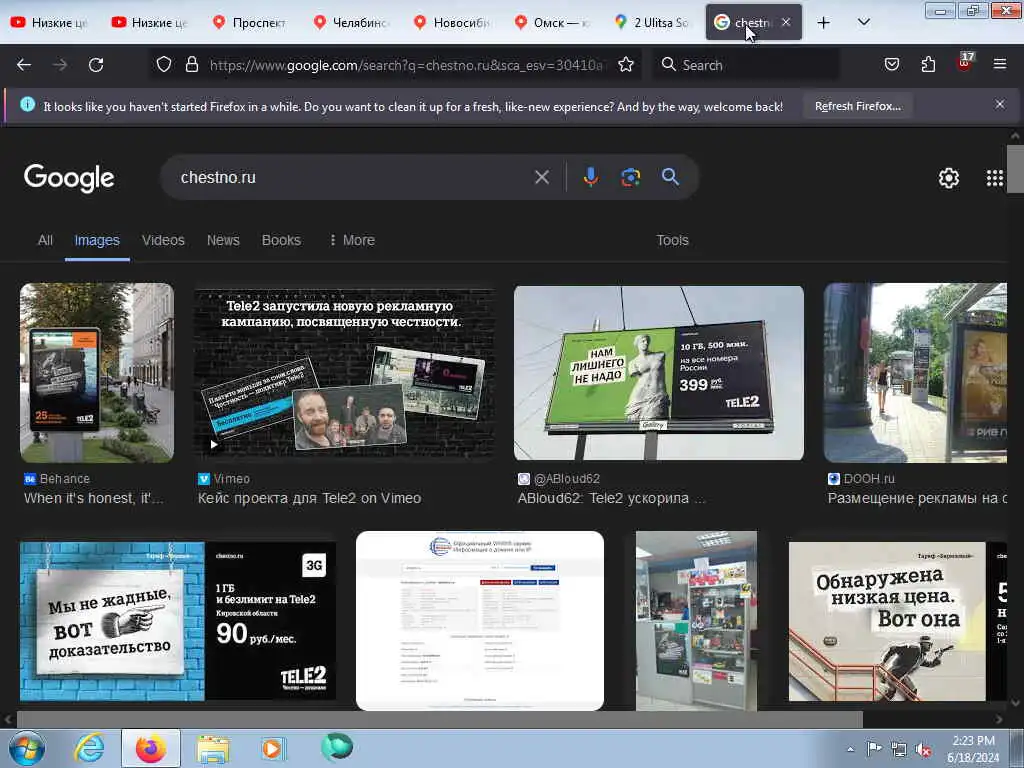Click the Google logo
Viewport: 1024px width, 768px height.
pyautogui.click(x=69, y=178)
